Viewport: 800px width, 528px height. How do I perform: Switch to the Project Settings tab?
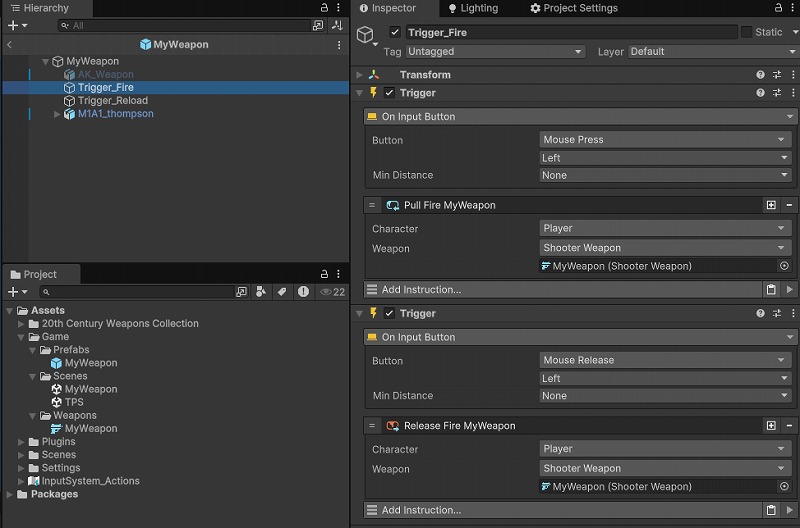coord(574,8)
